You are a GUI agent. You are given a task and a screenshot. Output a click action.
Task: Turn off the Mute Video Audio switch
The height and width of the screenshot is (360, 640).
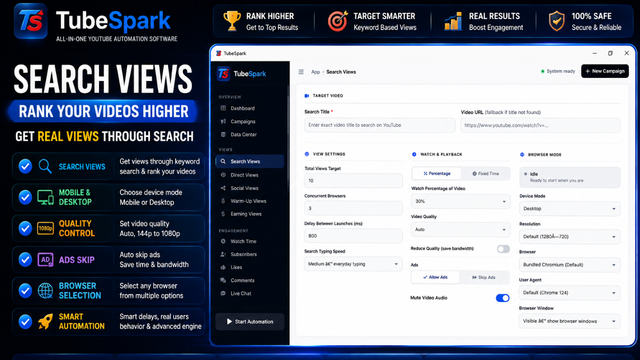[503, 298]
